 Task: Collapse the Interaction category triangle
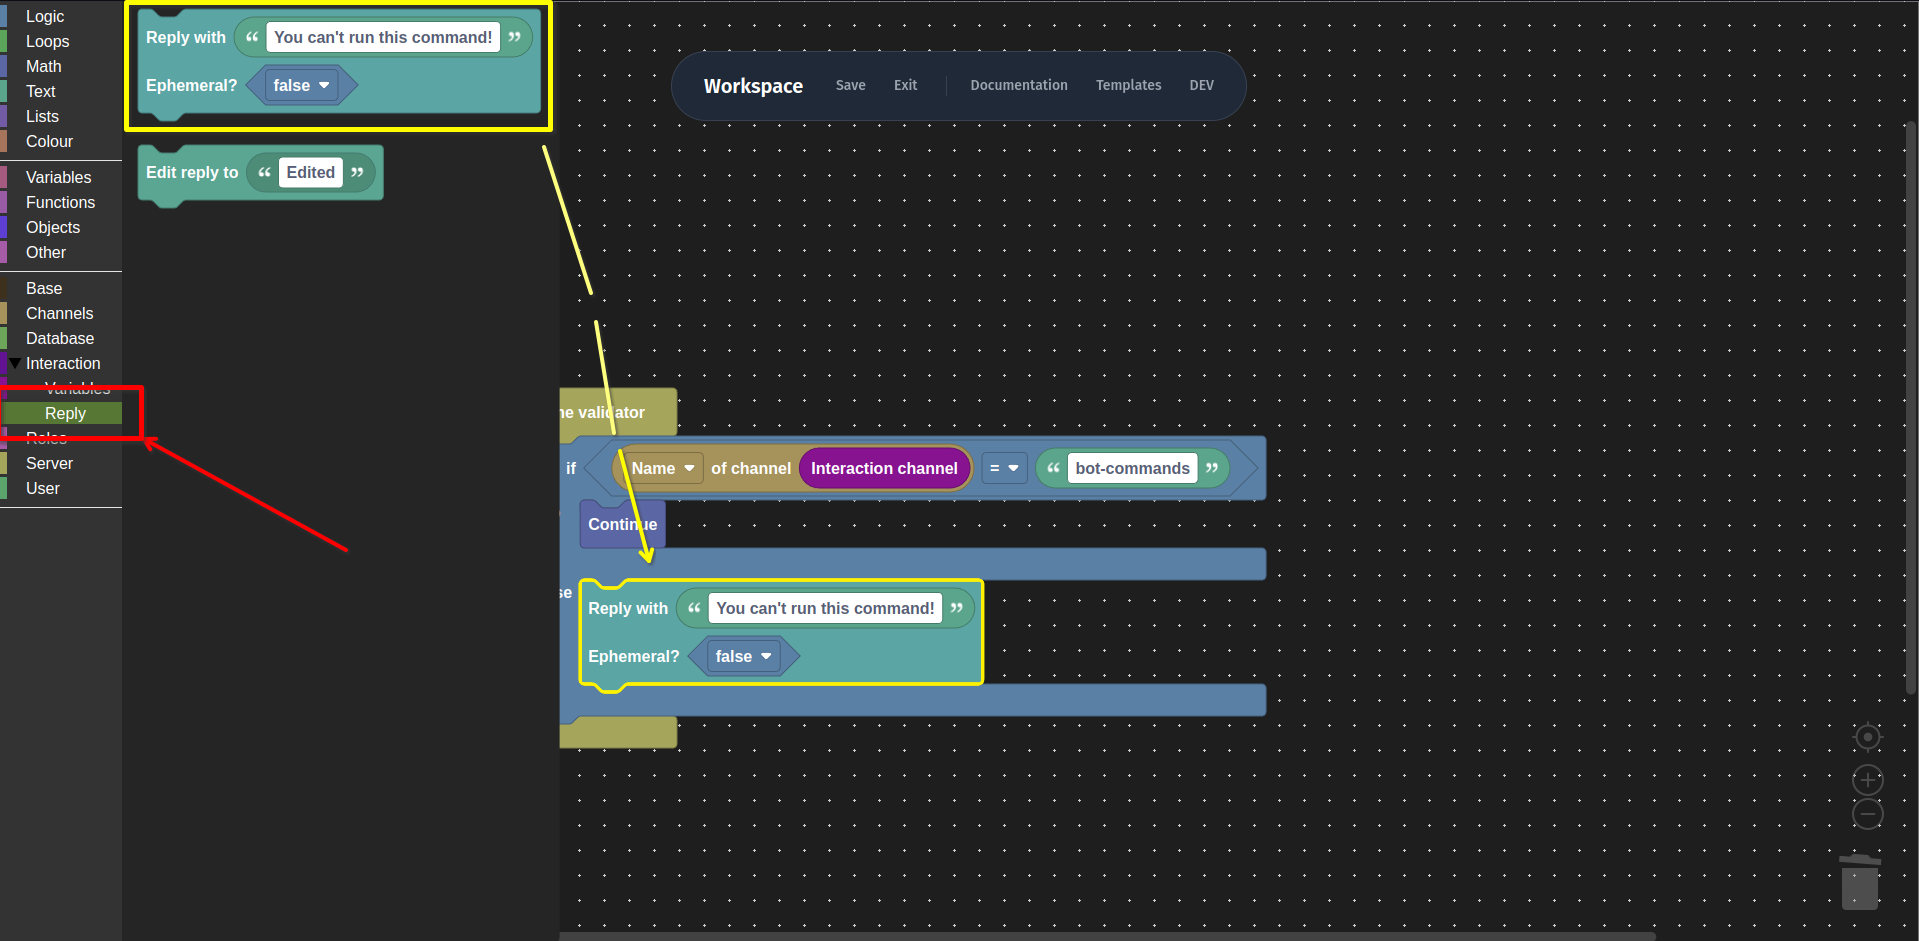click(15, 363)
